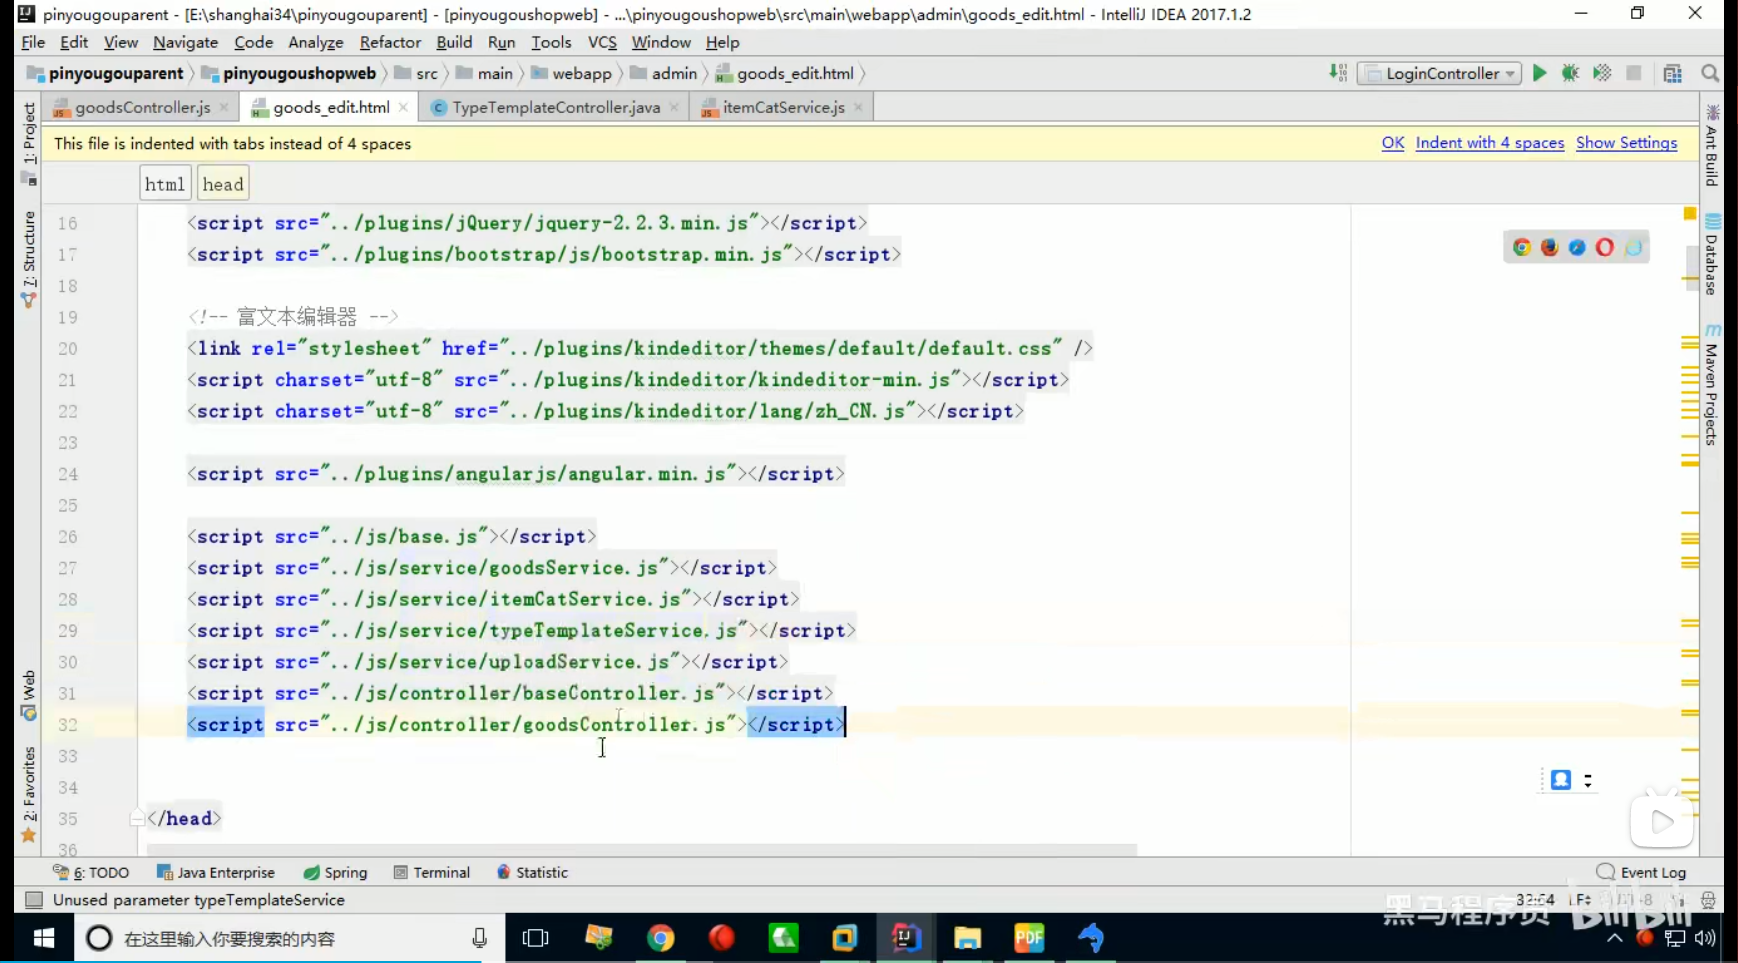Viewport: 1738px width, 963px height.
Task: Open the Ant Build side panel
Action: (1712, 146)
